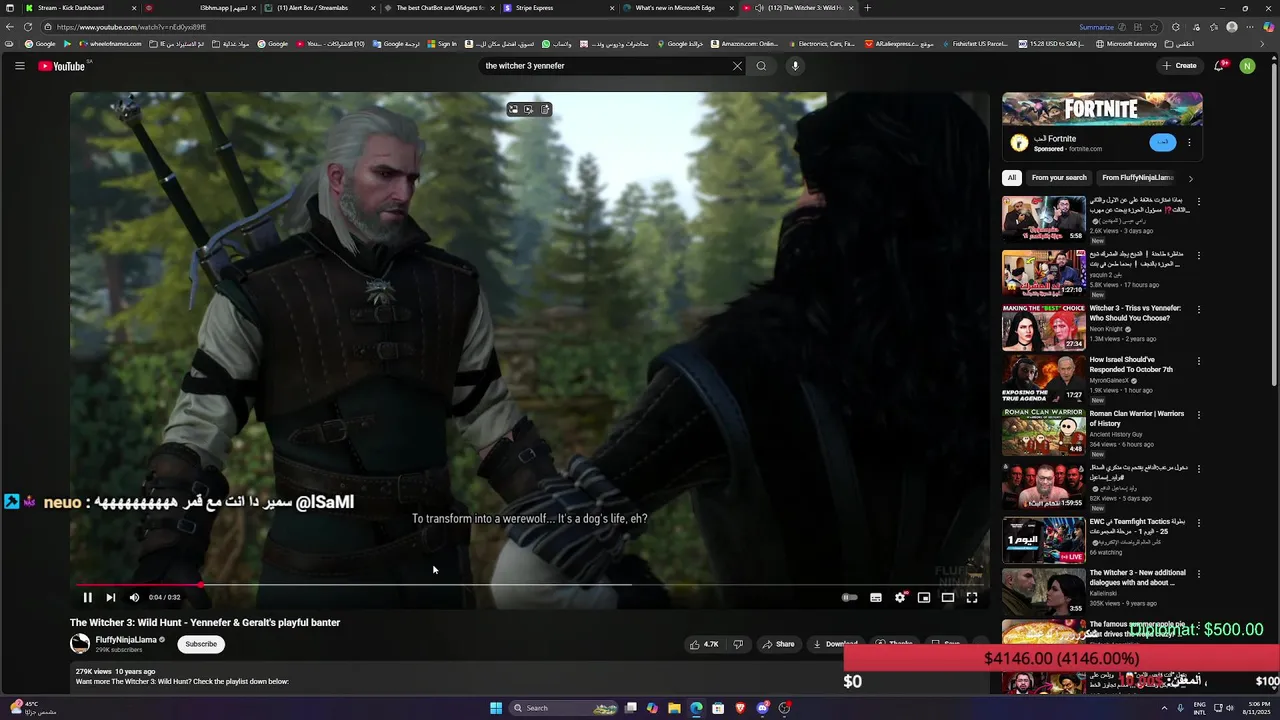The image size is (1280, 720).
Task: Go back in browser history
Action: click(x=10, y=27)
